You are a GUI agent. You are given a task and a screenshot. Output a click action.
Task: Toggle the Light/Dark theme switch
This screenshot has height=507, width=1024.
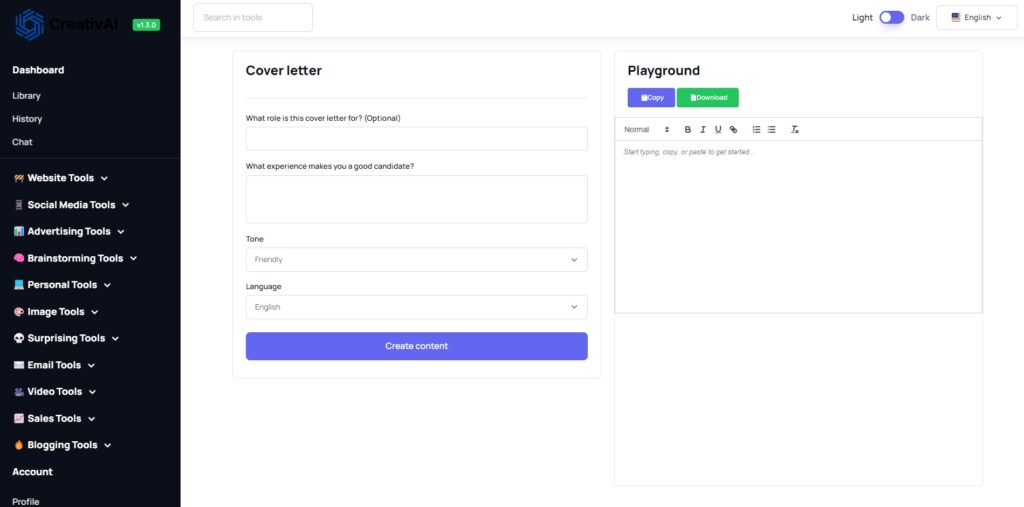pyautogui.click(x=891, y=18)
